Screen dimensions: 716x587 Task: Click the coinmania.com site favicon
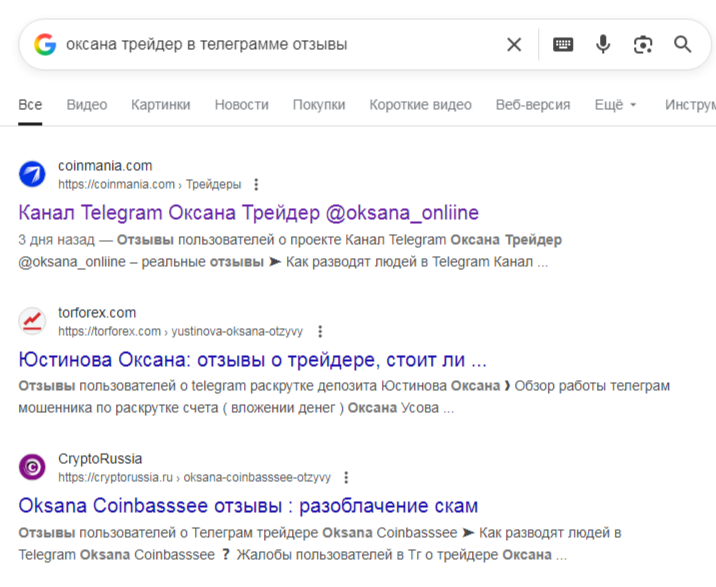pyautogui.click(x=32, y=174)
